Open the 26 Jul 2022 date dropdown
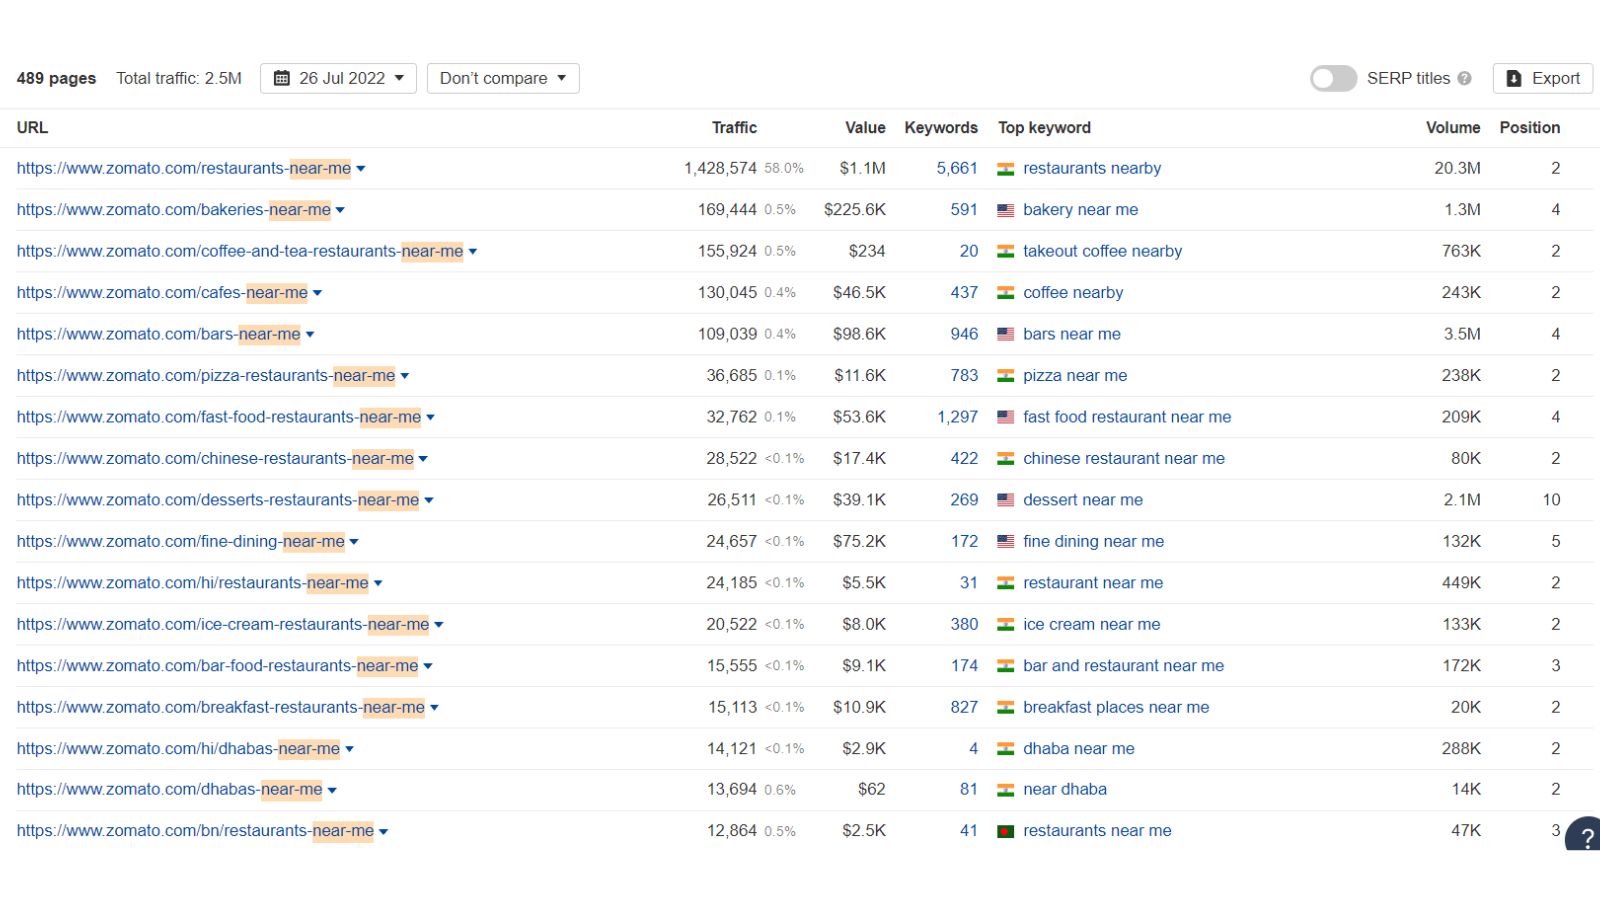Image resolution: width=1600 pixels, height=900 pixels. click(338, 78)
